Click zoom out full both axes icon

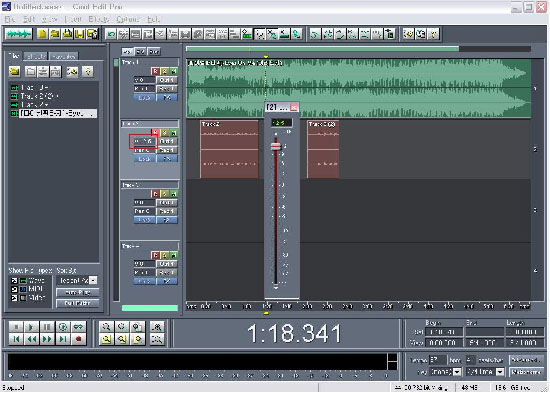click(137, 327)
